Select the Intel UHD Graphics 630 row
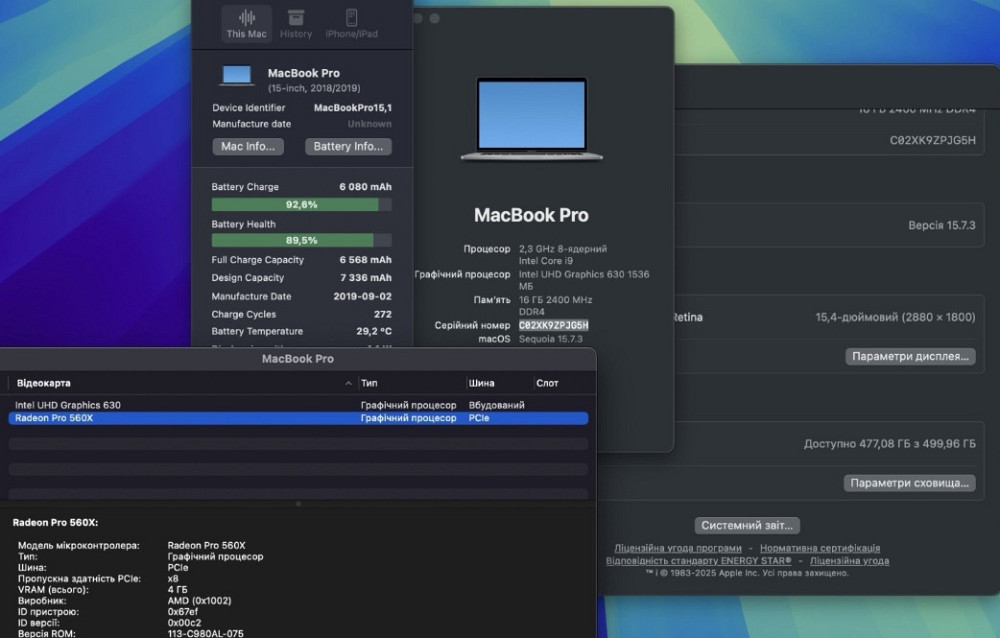The height and width of the screenshot is (638, 1000). coord(69,405)
